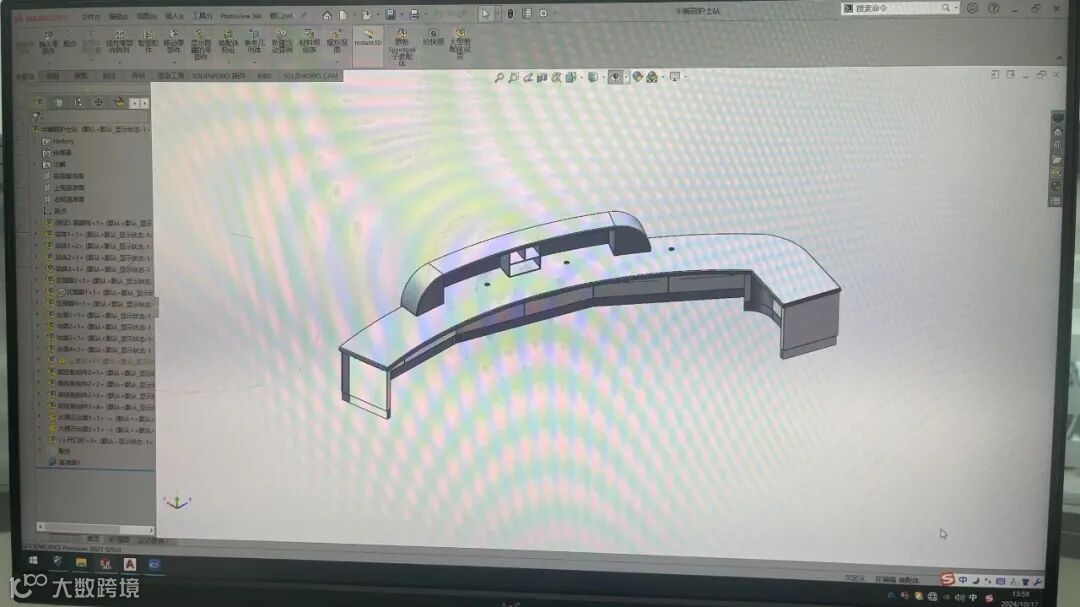Select the FeatureManager design tree tab icon
Viewport: 1080px width, 607px height.
point(39,103)
